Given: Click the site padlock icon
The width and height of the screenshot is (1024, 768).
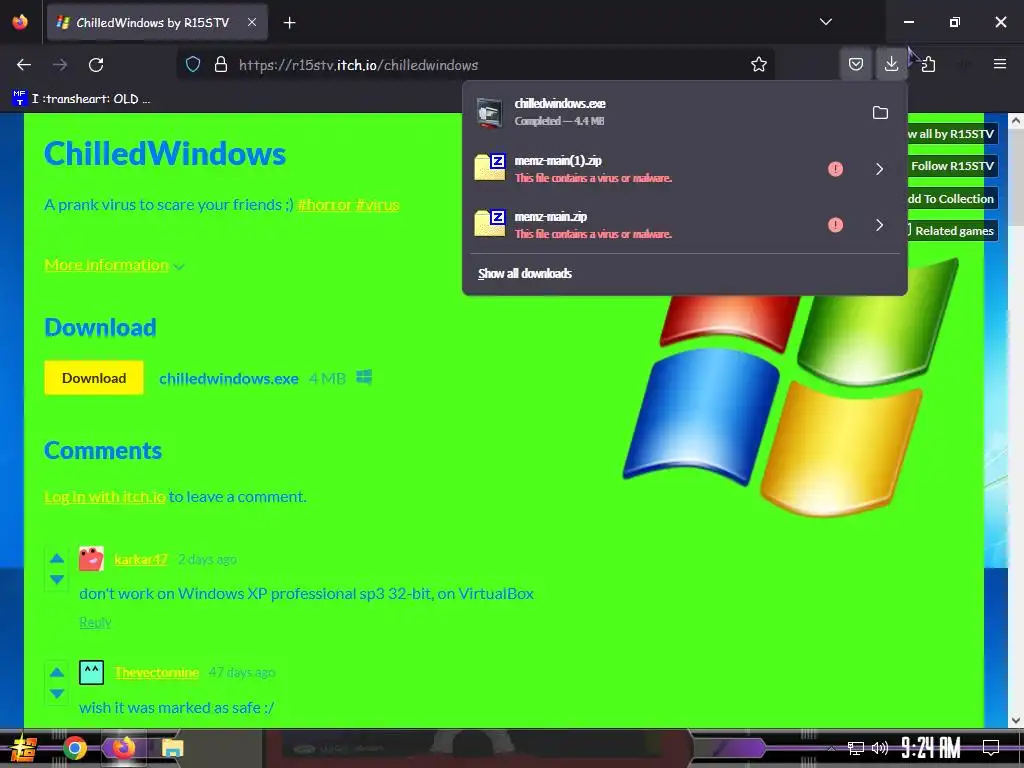Looking at the screenshot, I should pyautogui.click(x=221, y=65).
